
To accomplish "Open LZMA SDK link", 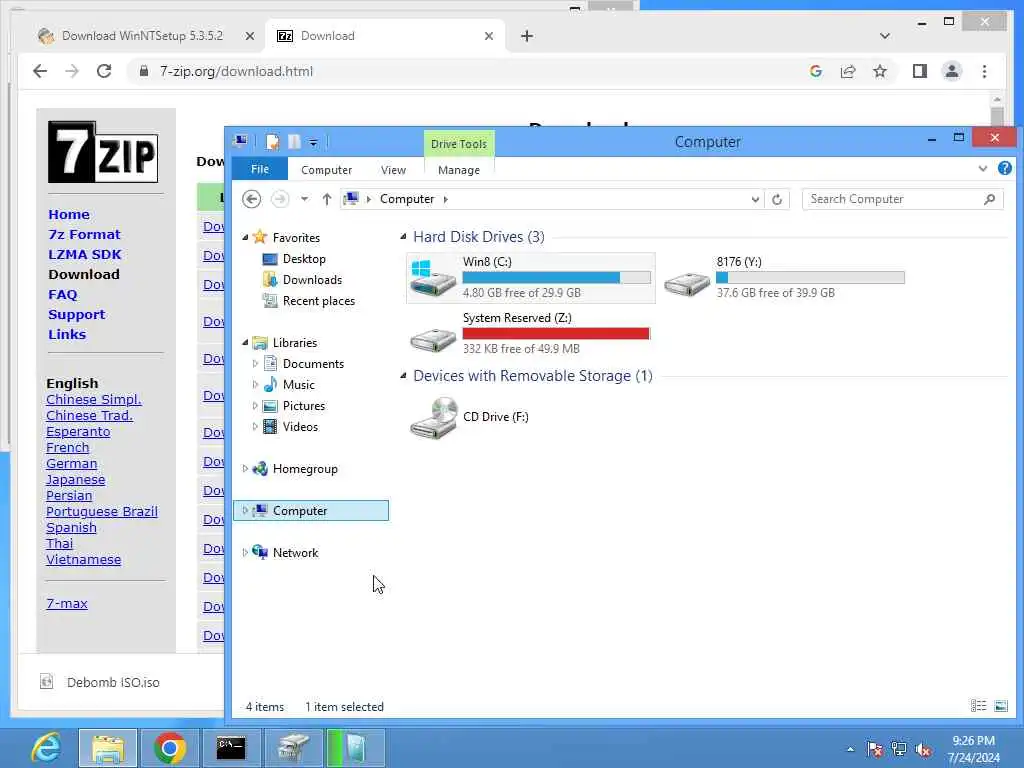I will (85, 255).
